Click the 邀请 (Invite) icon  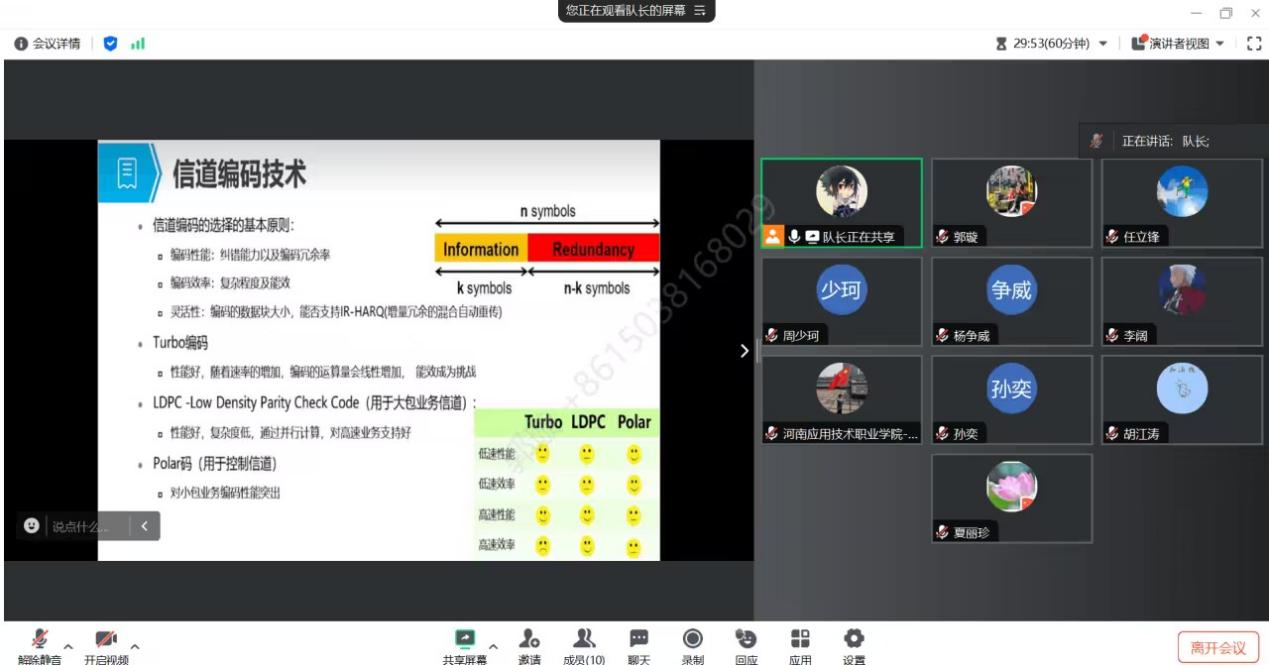[529, 639]
